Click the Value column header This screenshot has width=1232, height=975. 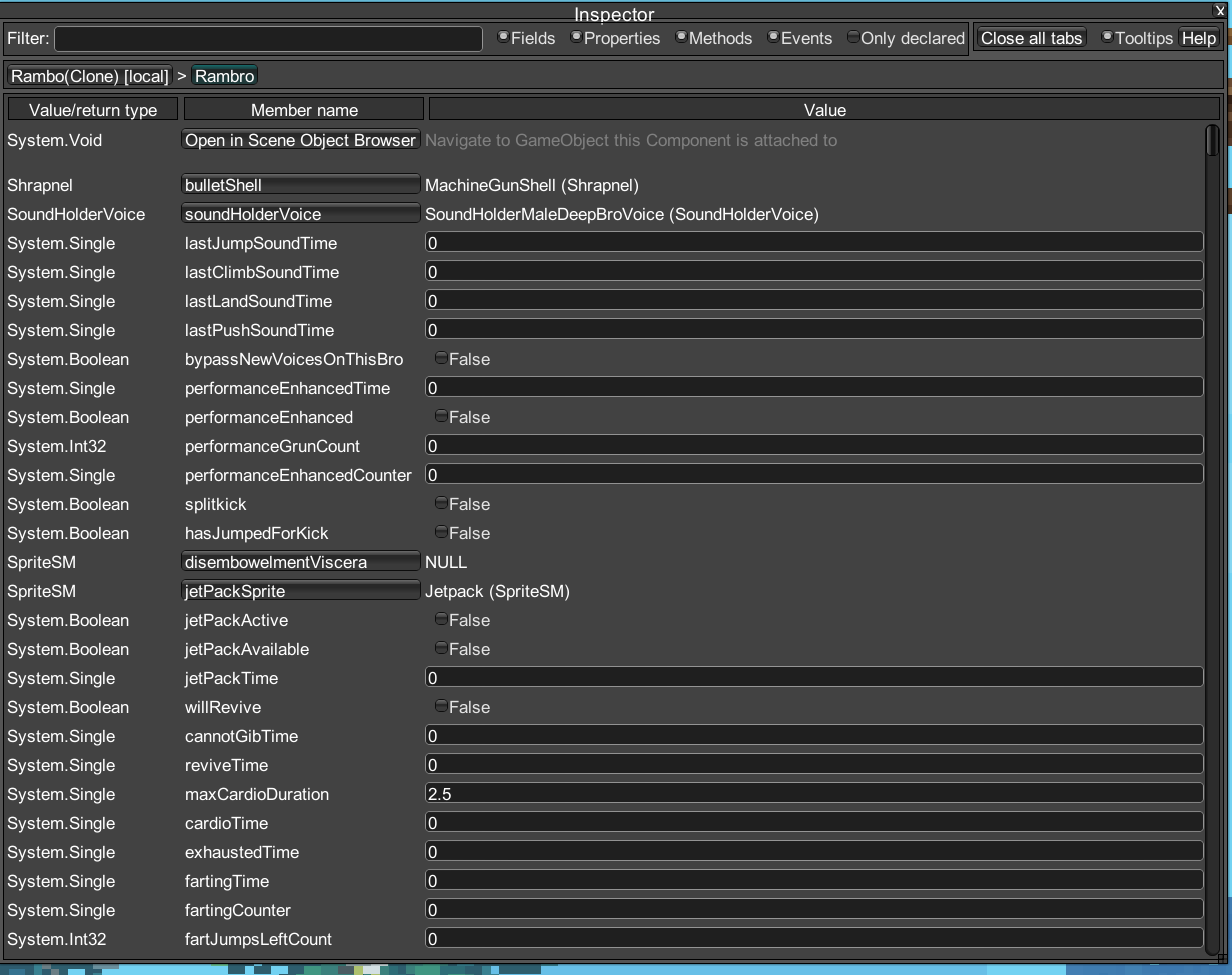point(824,109)
